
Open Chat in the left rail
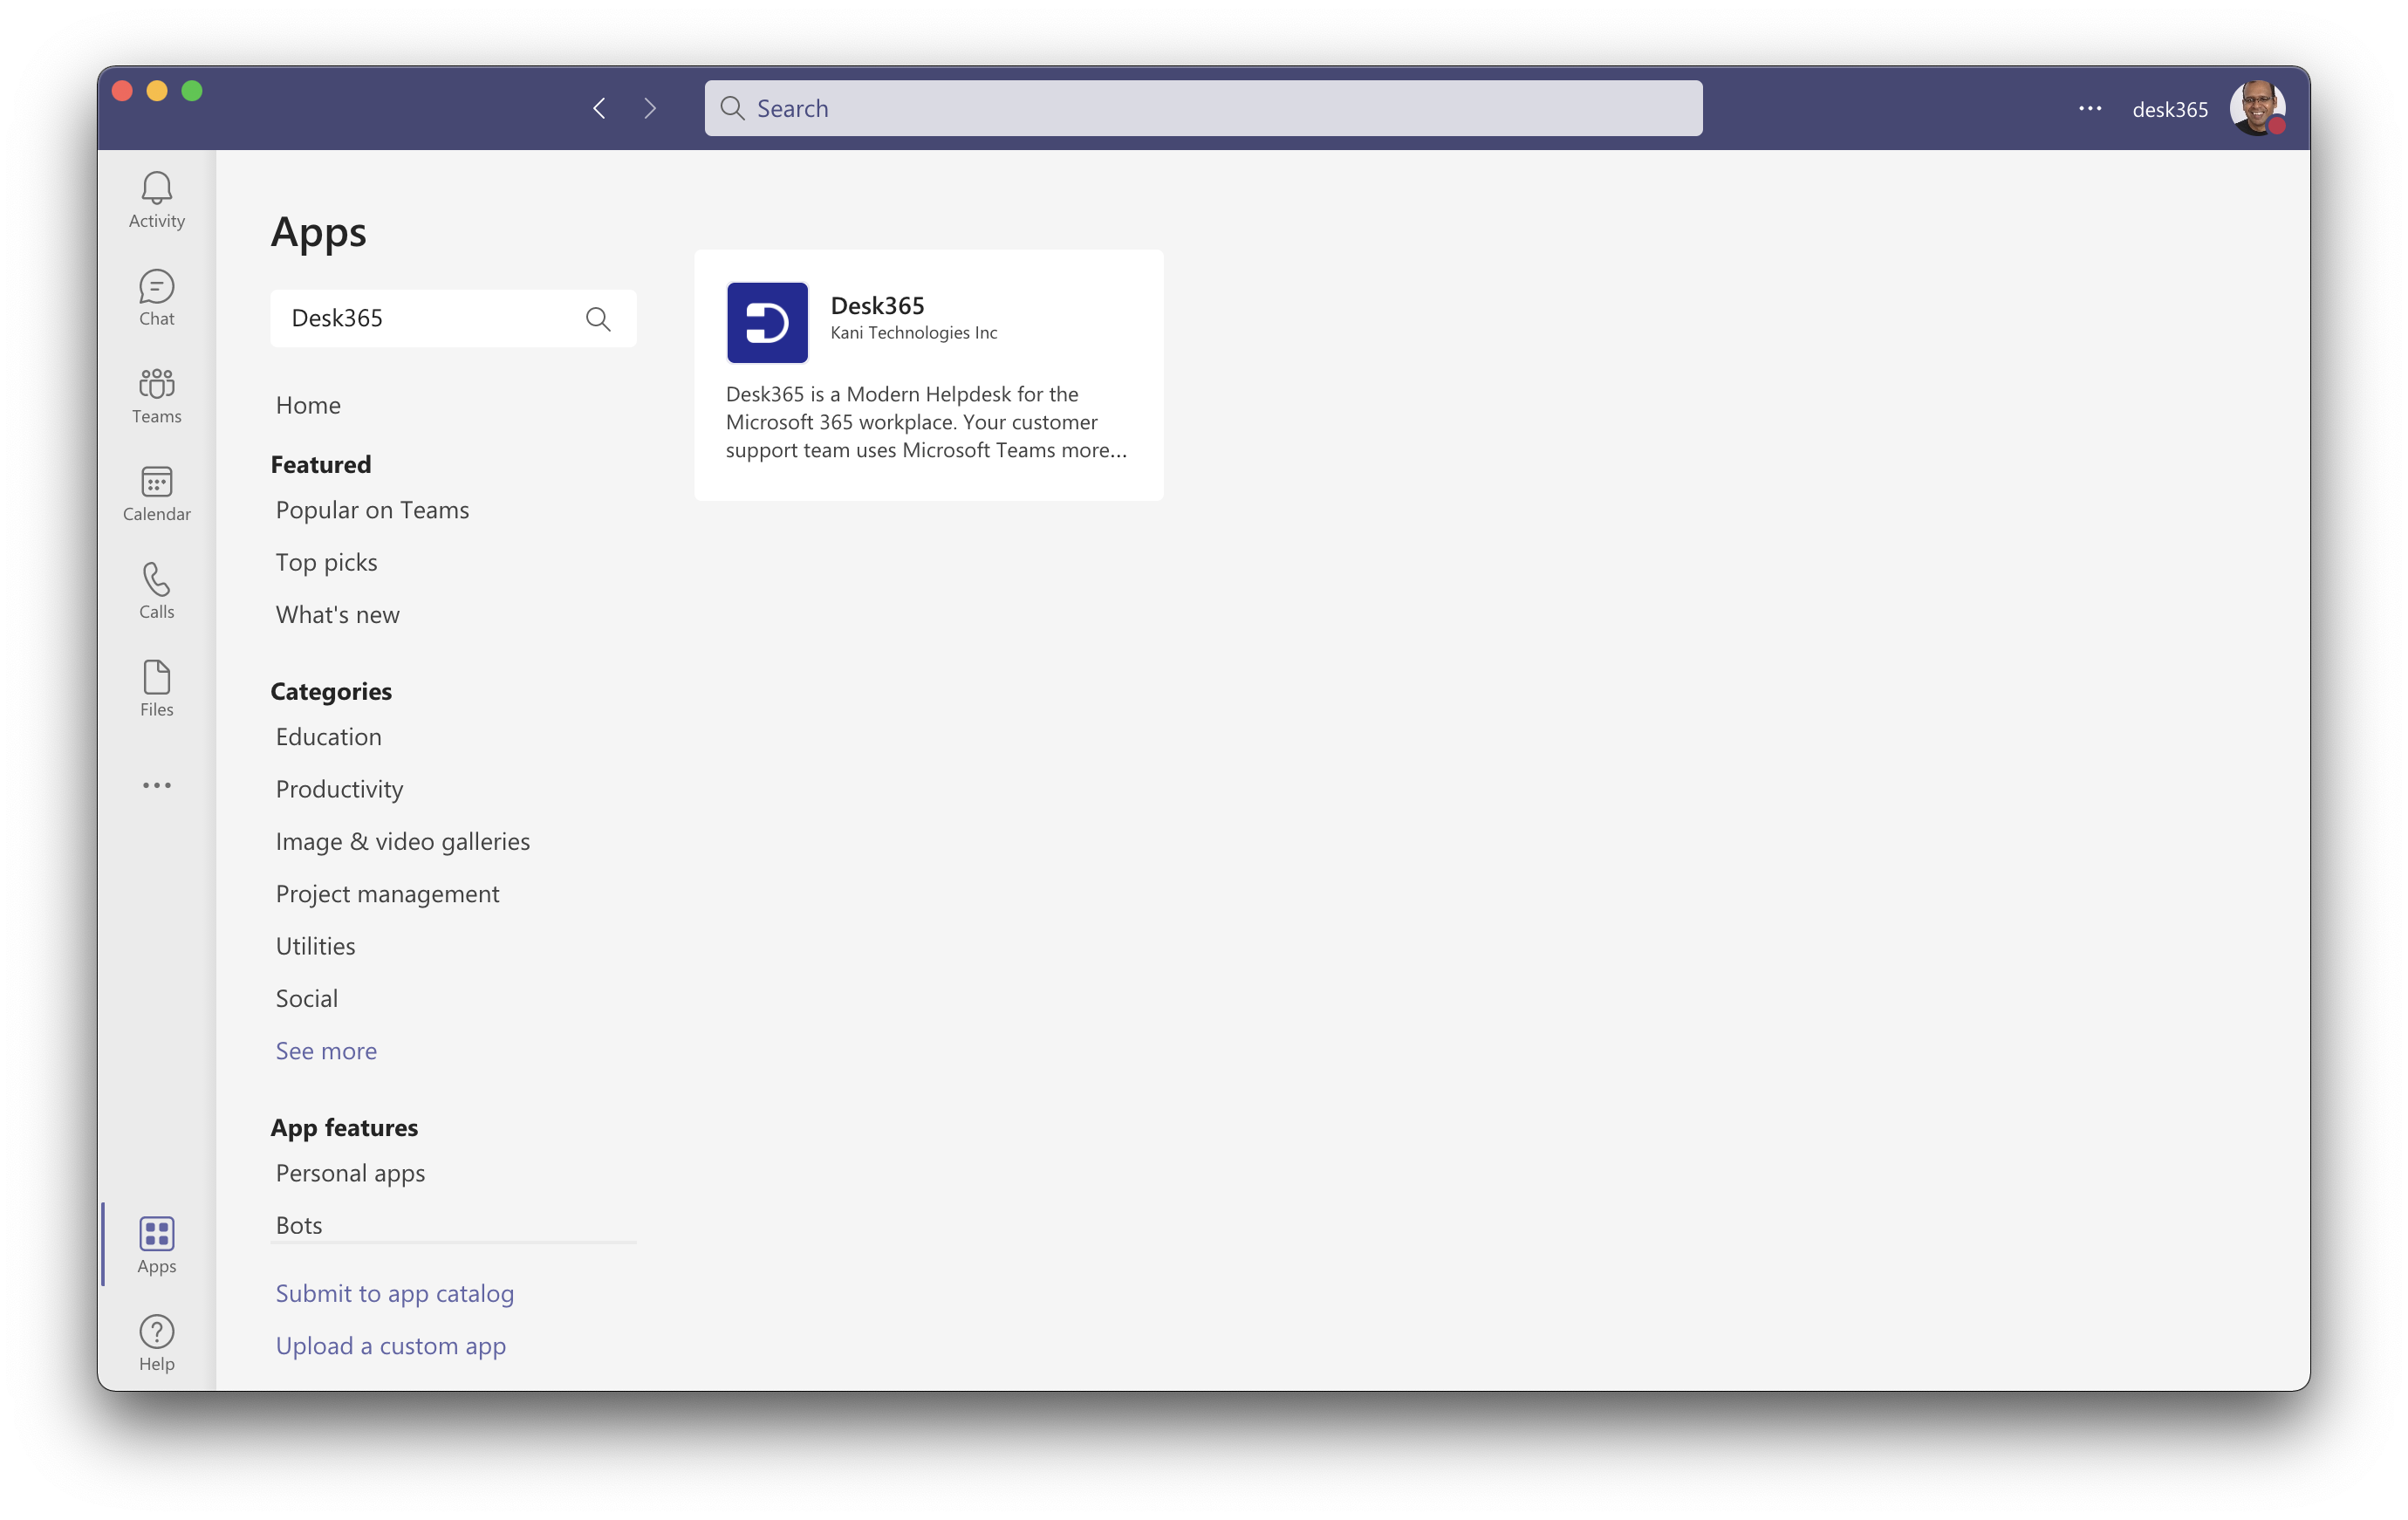click(x=157, y=298)
